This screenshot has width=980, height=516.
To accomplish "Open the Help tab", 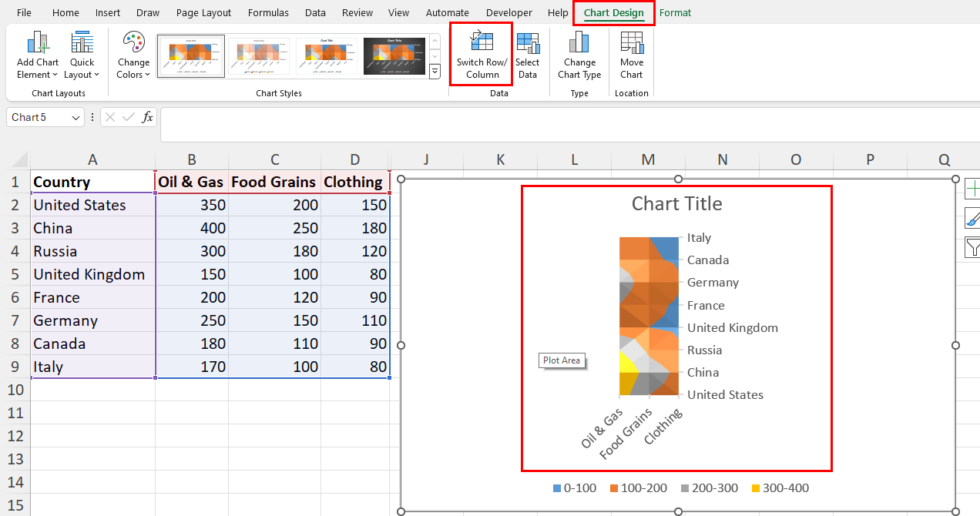I will point(558,12).
